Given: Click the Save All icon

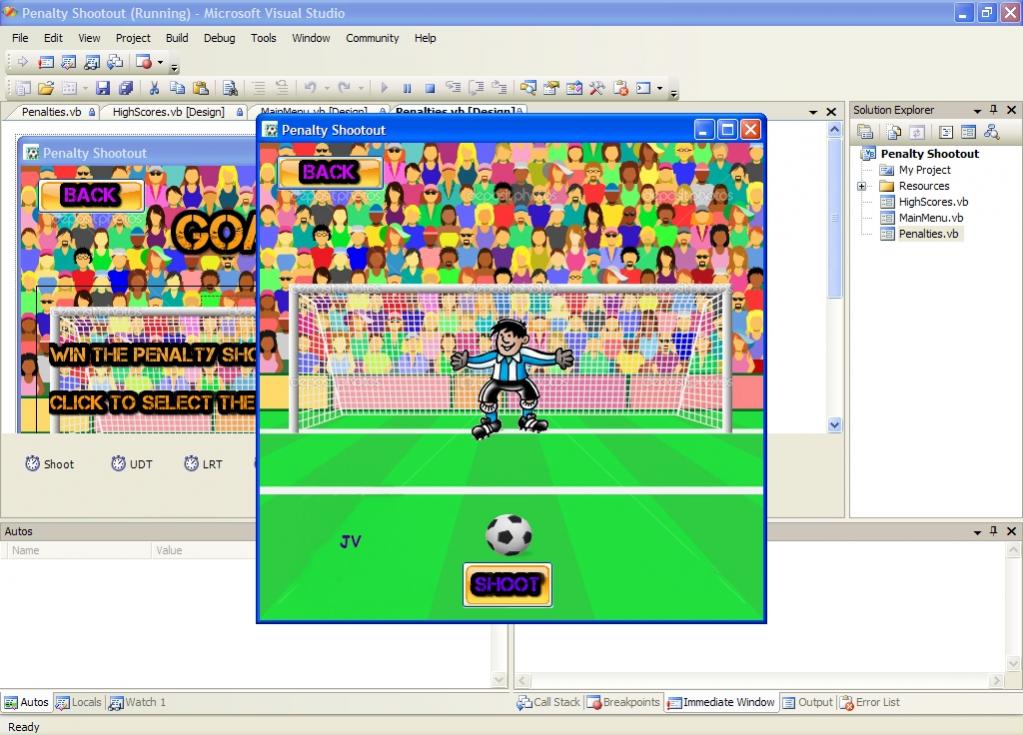Looking at the screenshot, I should point(126,88).
